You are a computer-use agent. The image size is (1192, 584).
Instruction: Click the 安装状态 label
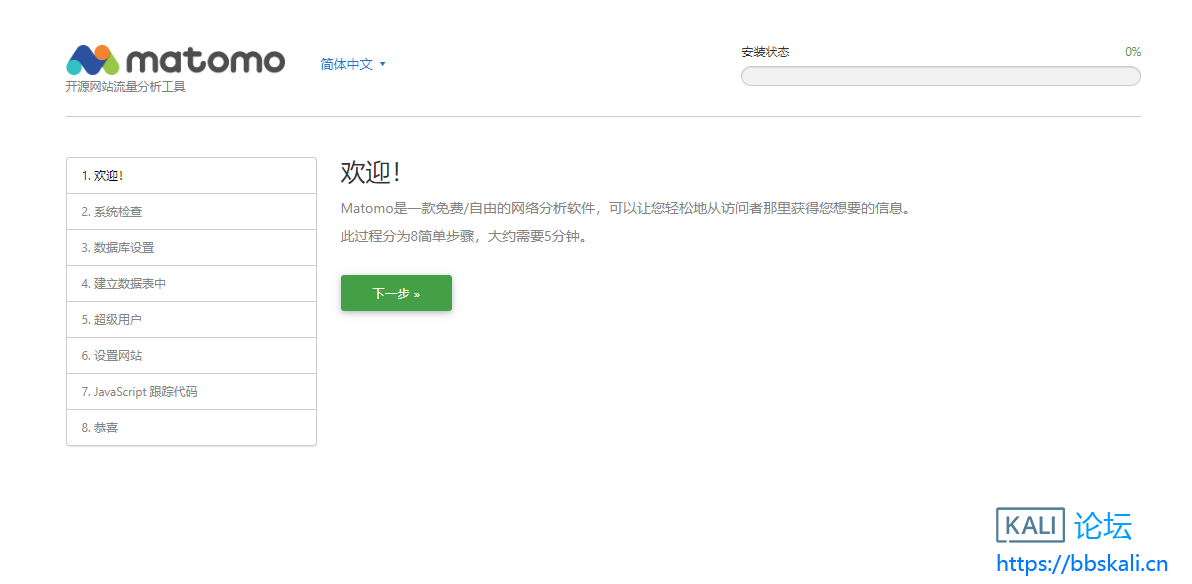click(x=765, y=52)
